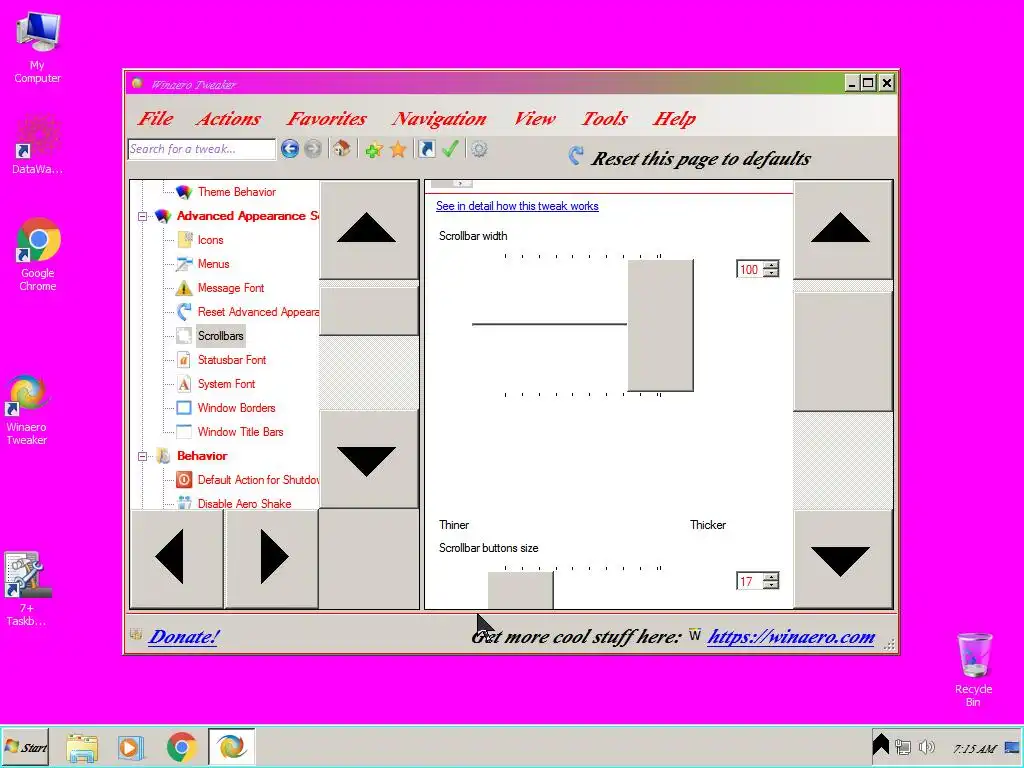Click the Scrollbar width slider thumb

(660, 325)
